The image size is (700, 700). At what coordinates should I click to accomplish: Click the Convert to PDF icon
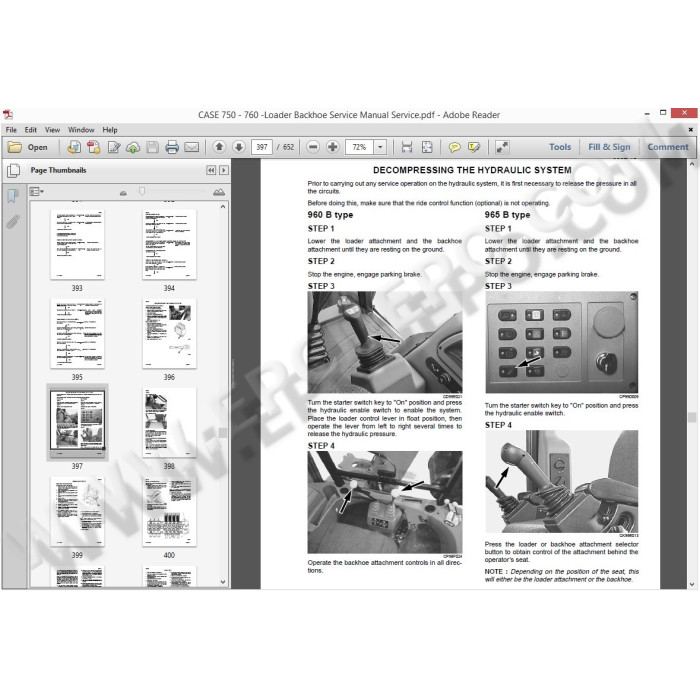tap(94, 147)
